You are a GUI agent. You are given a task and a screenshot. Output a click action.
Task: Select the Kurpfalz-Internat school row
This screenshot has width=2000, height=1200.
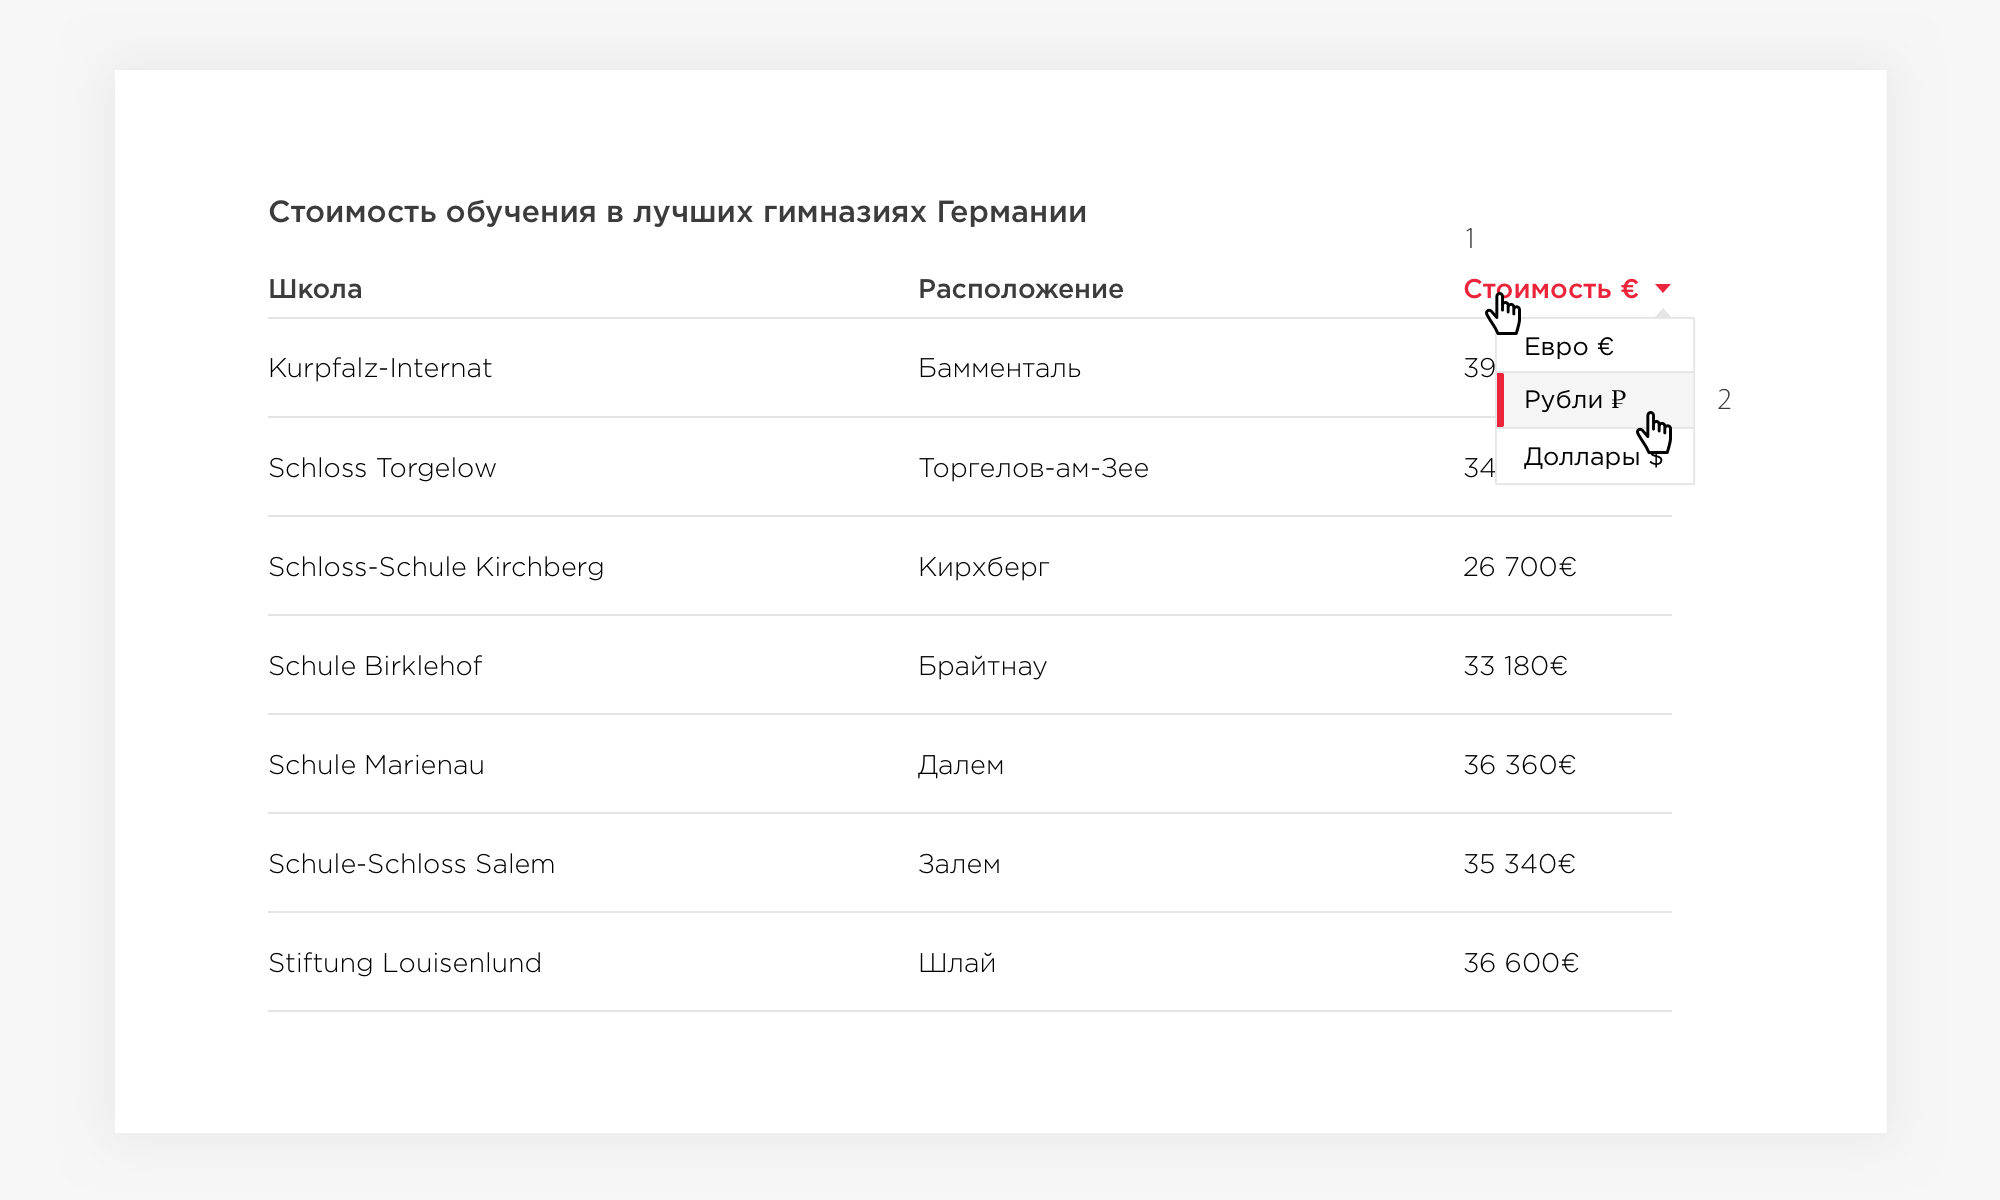[x=970, y=368]
